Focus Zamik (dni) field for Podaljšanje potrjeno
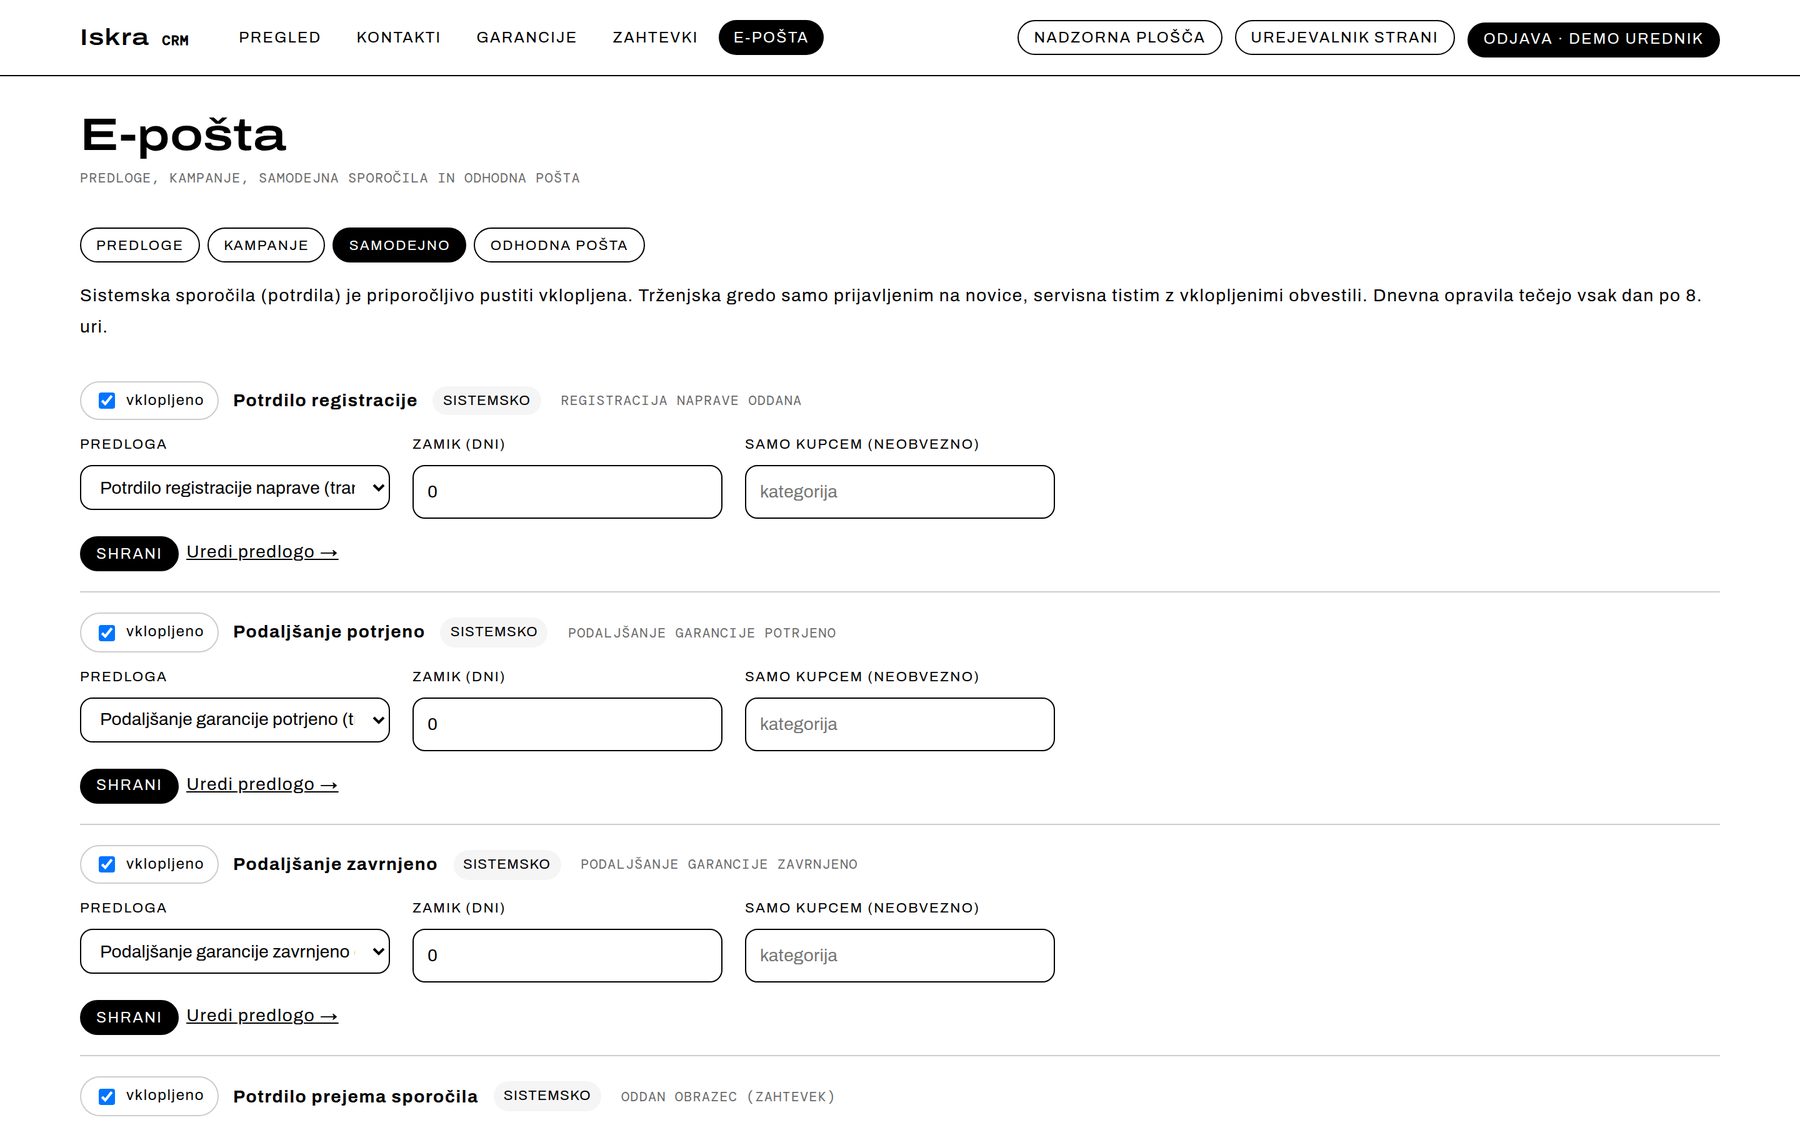Viewport: 1800px width, 1125px height. pyautogui.click(x=567, y=724)
